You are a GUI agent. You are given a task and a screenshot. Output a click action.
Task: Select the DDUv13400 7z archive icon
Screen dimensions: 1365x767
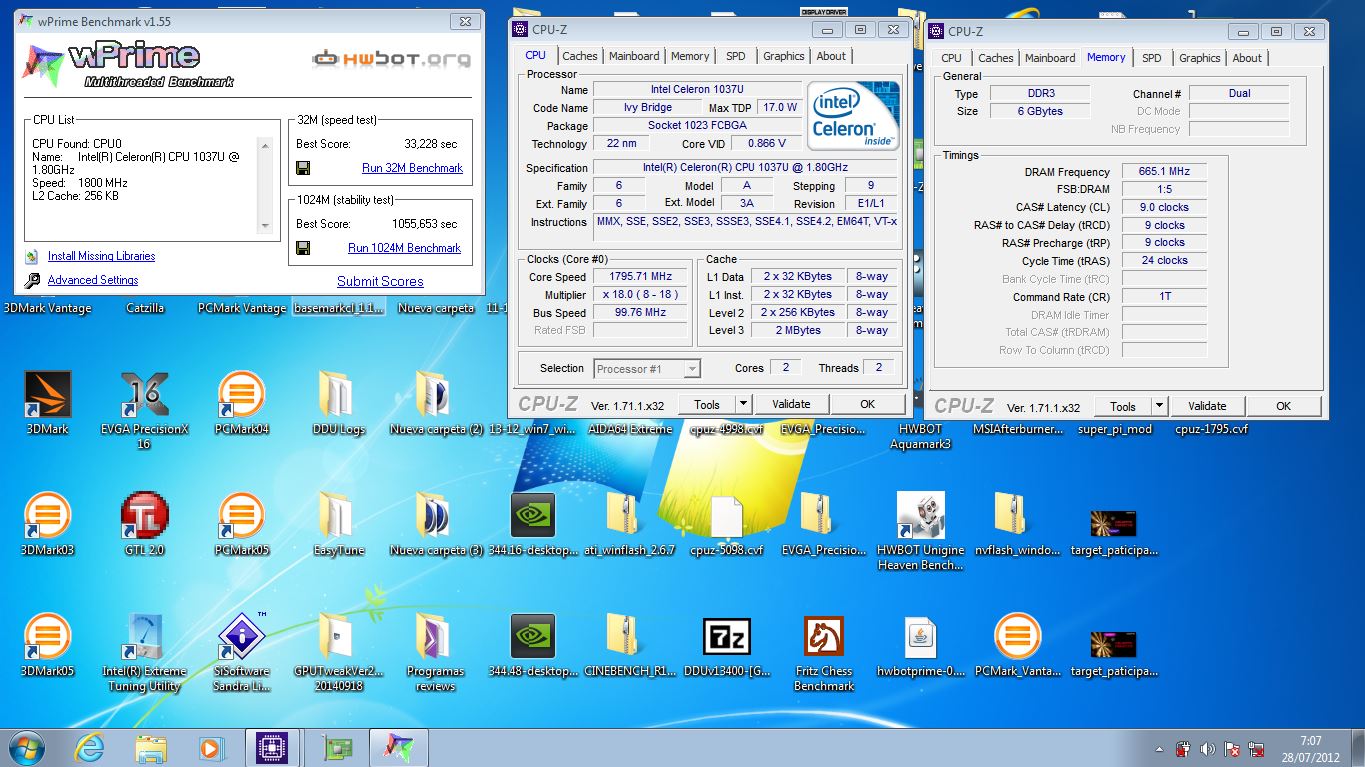[726, 636]
